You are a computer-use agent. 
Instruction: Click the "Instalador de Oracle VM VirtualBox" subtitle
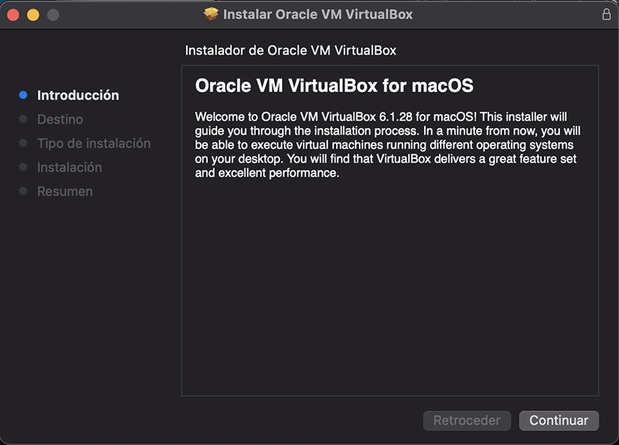point(292,50)
